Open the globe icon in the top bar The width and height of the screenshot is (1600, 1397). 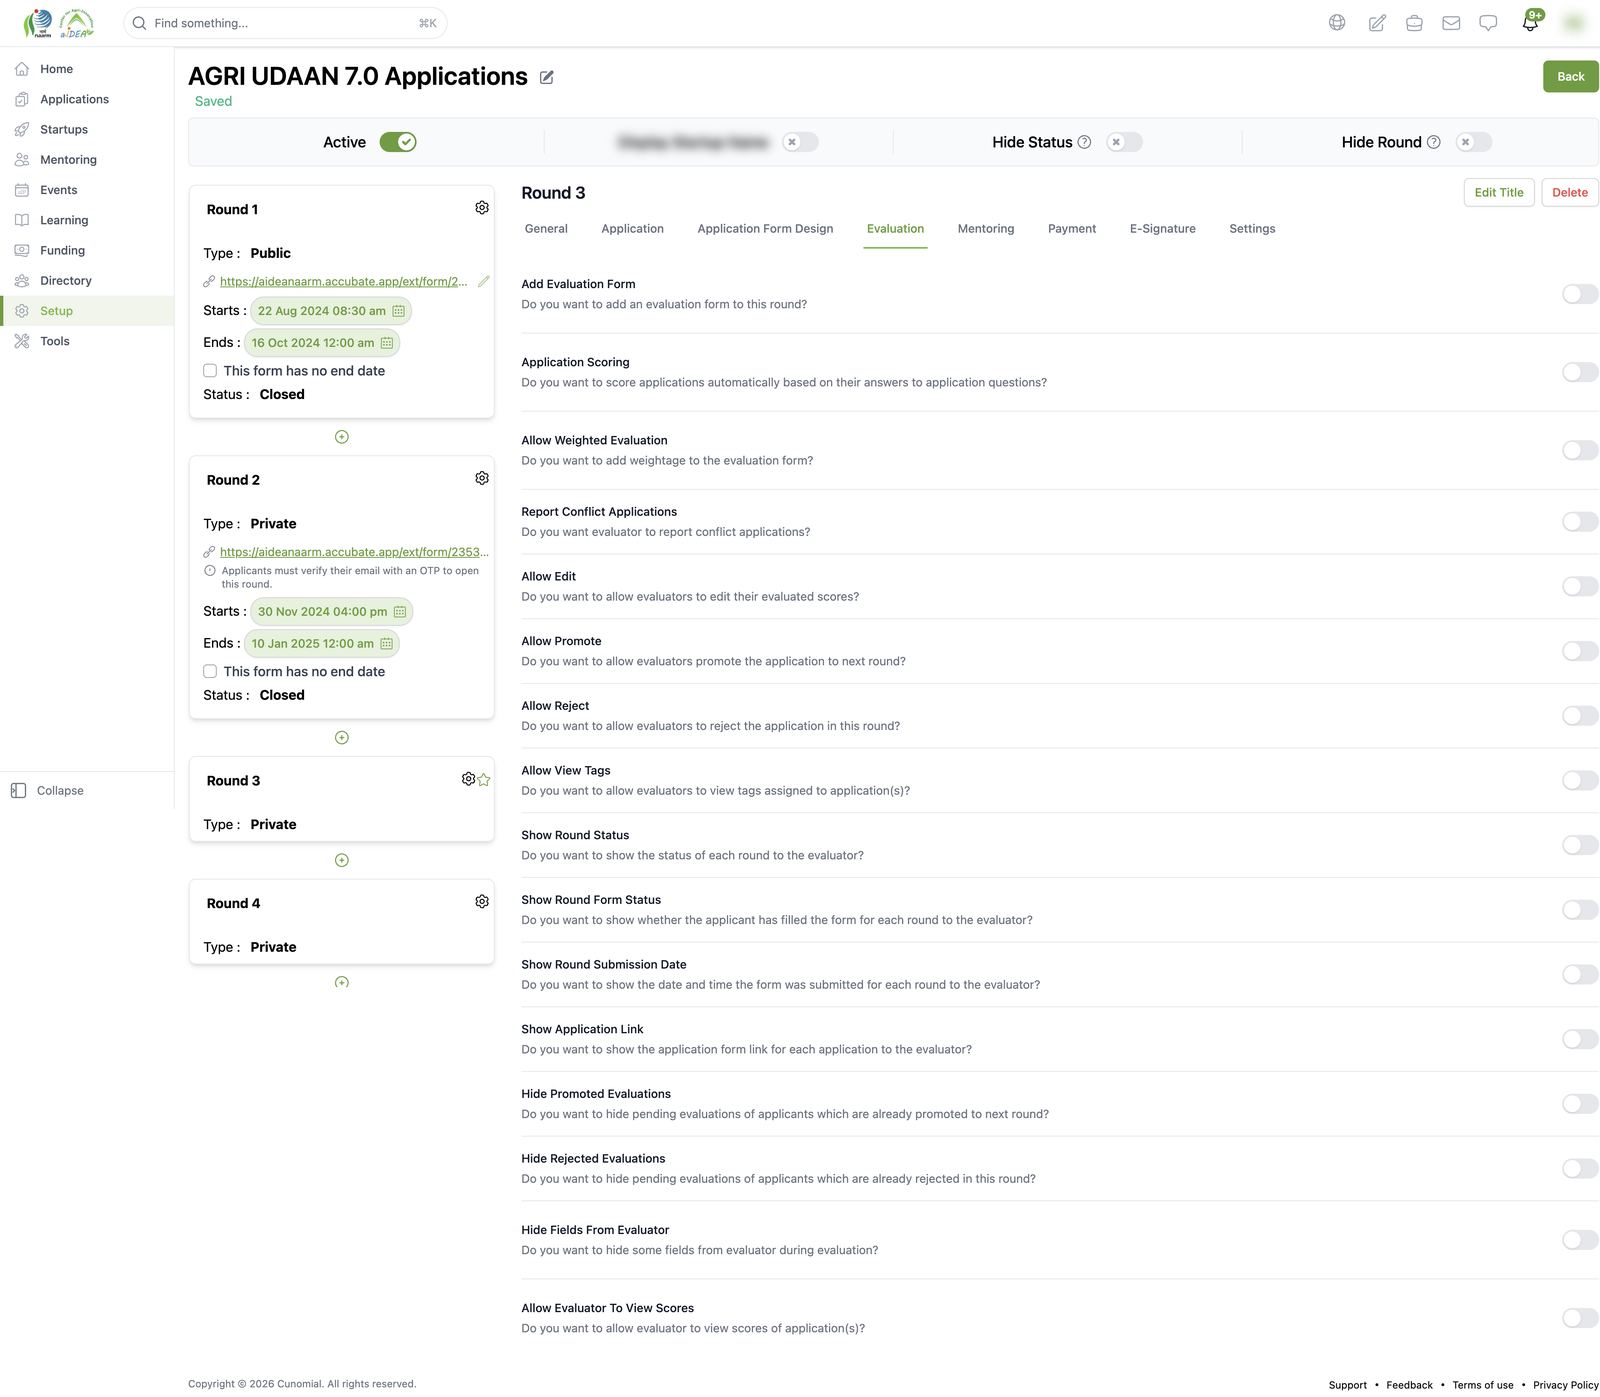1337,23
